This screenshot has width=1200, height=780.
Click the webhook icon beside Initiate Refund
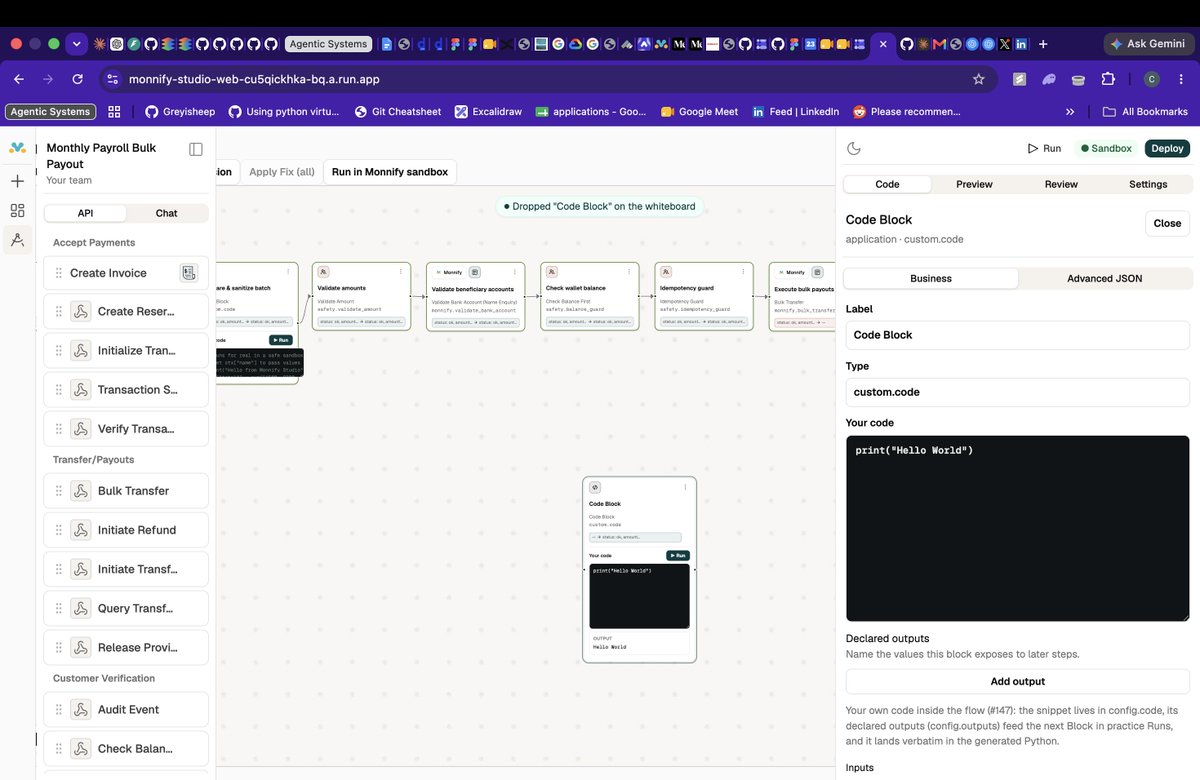81,530
